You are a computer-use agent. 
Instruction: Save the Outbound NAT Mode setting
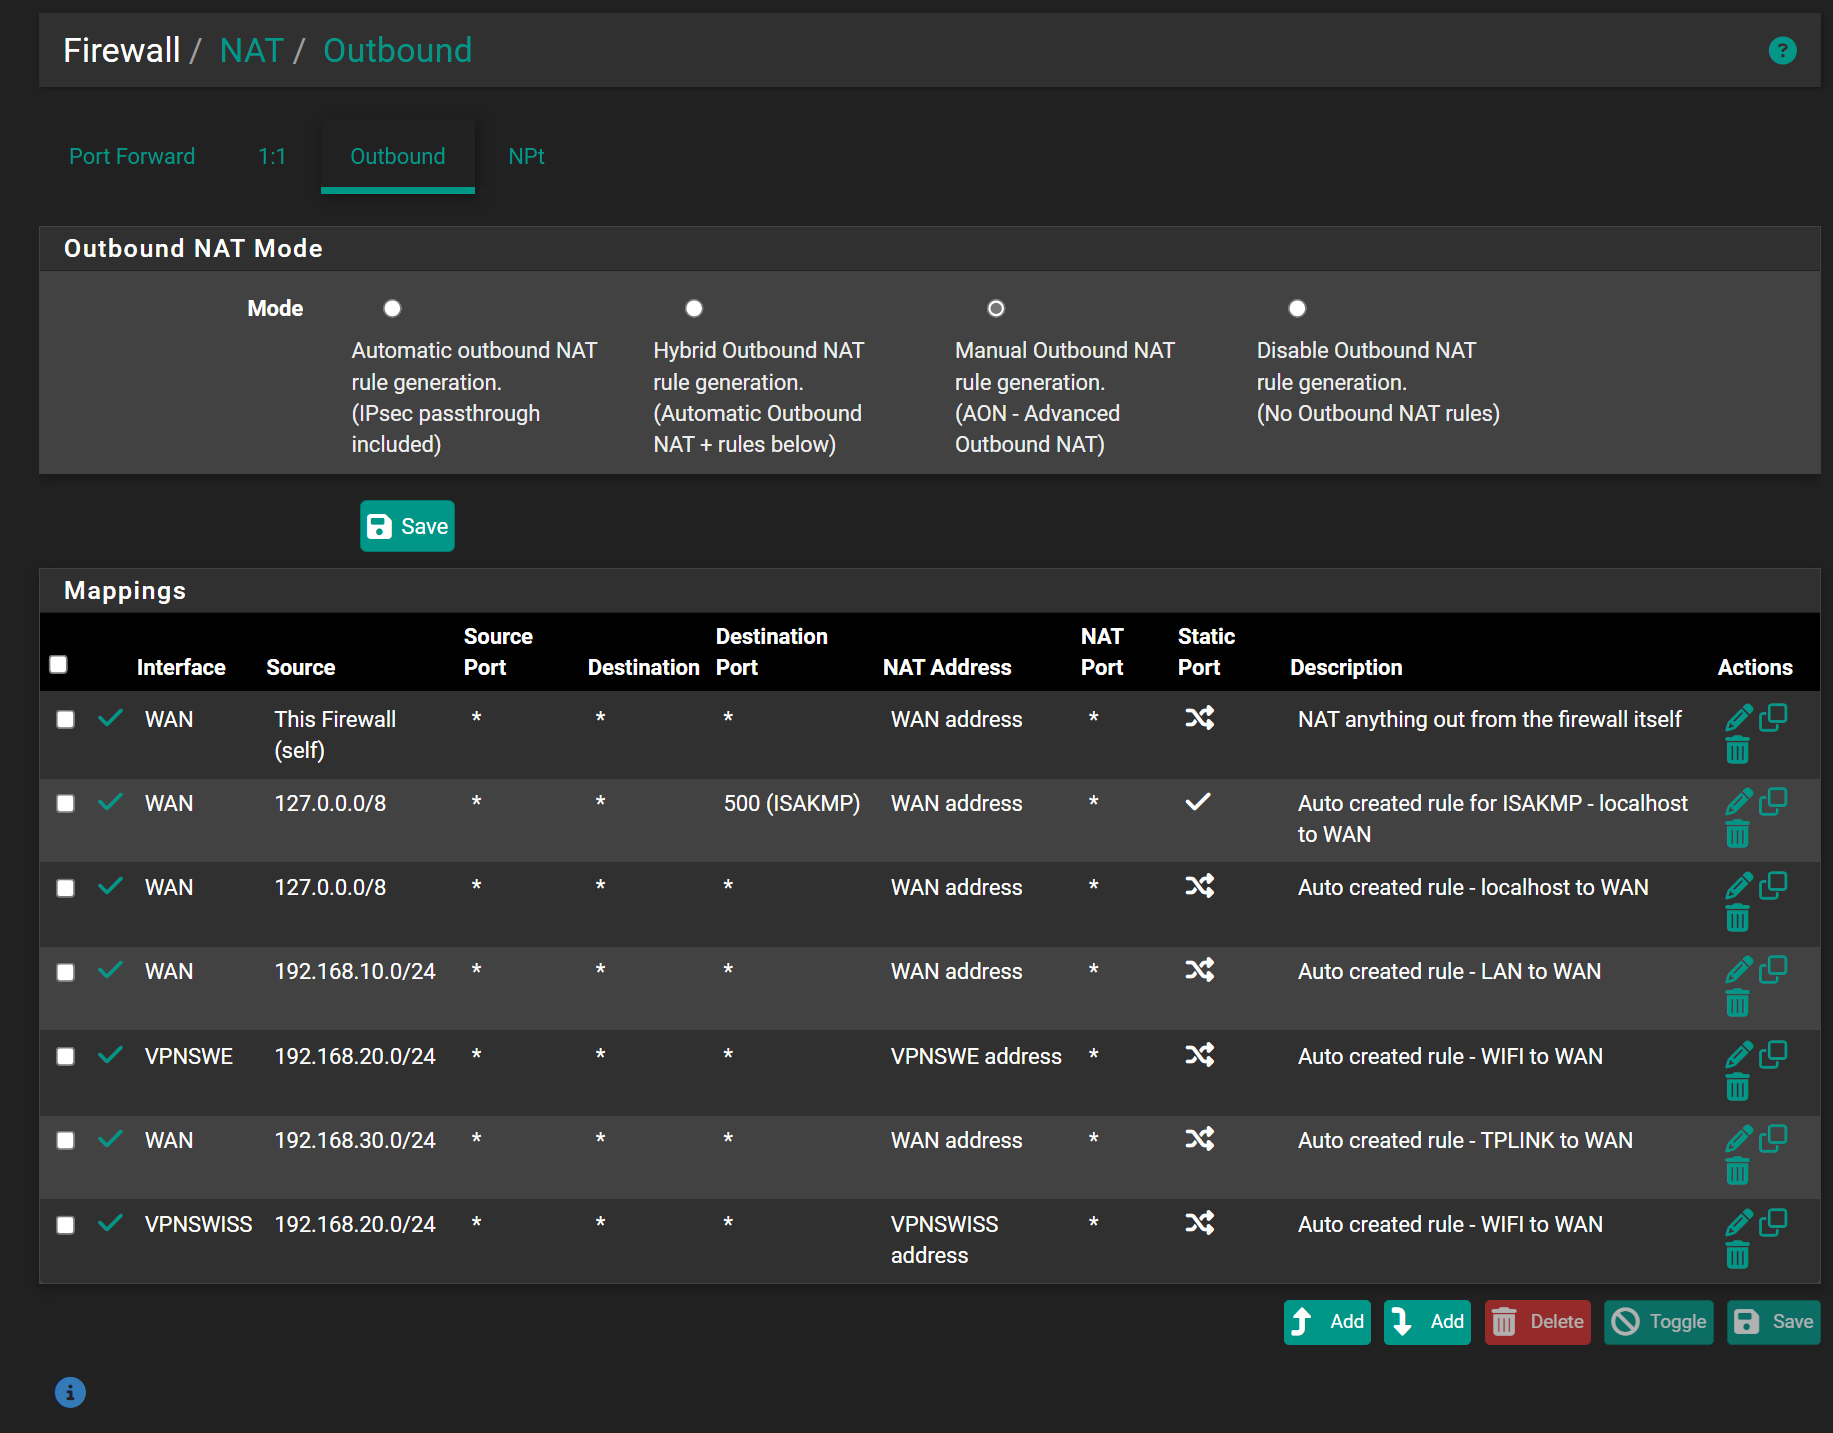coord(407,526)
